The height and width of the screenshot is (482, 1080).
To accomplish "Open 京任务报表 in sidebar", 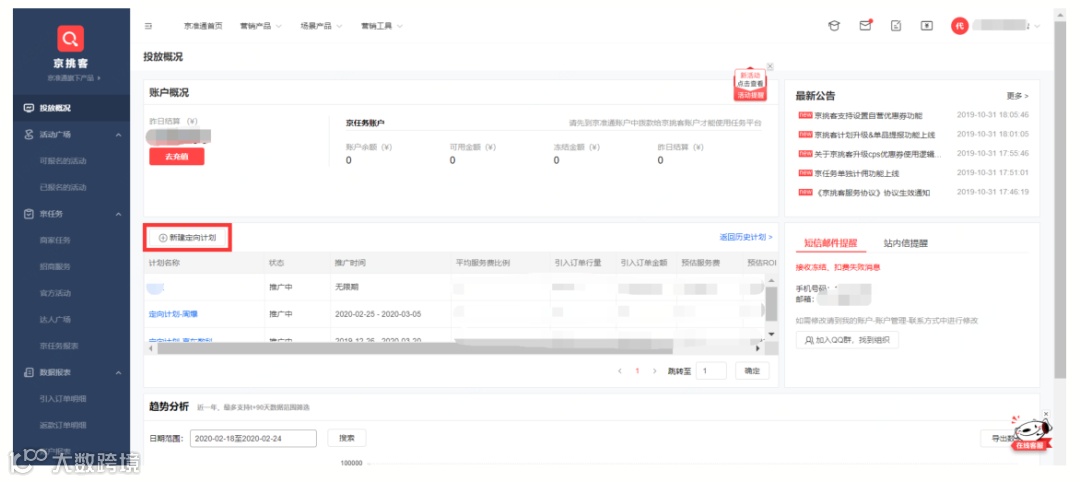I will point(59,346).
